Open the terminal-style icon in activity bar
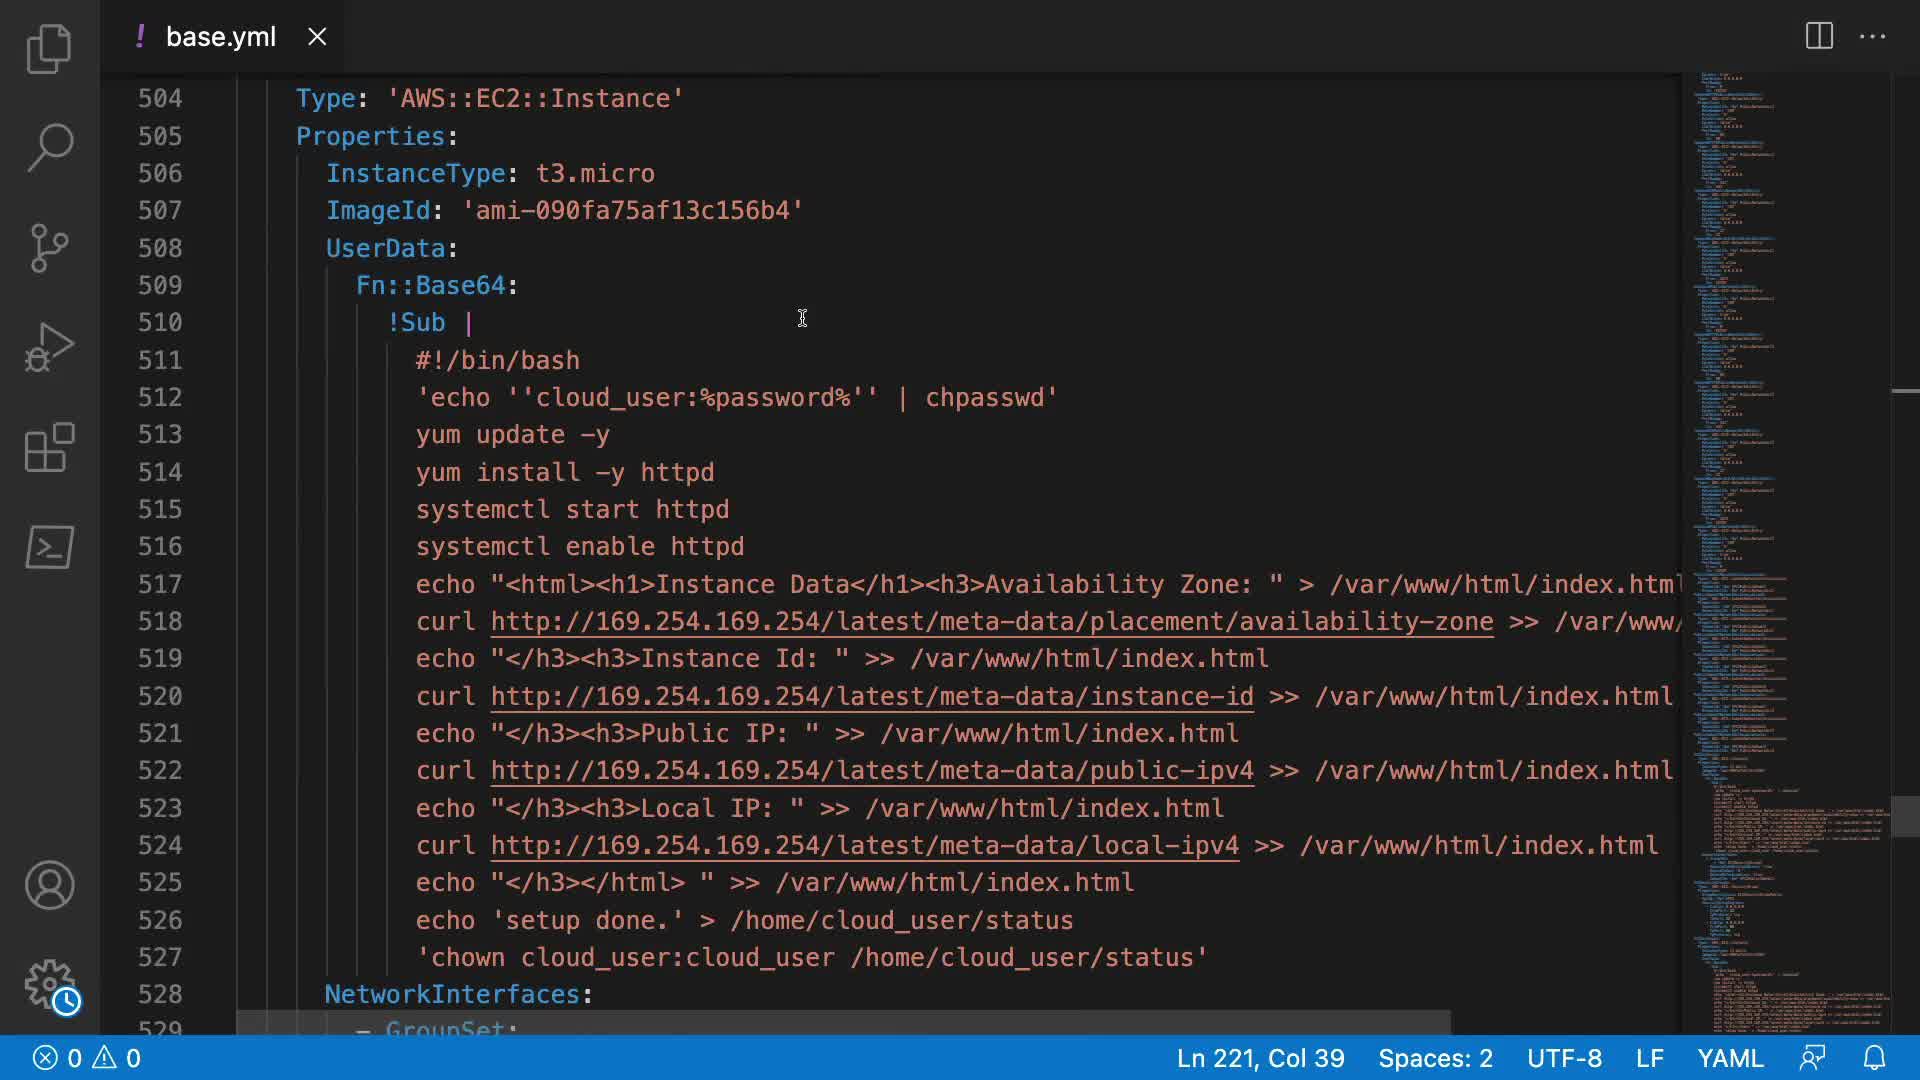 [49, 547]
